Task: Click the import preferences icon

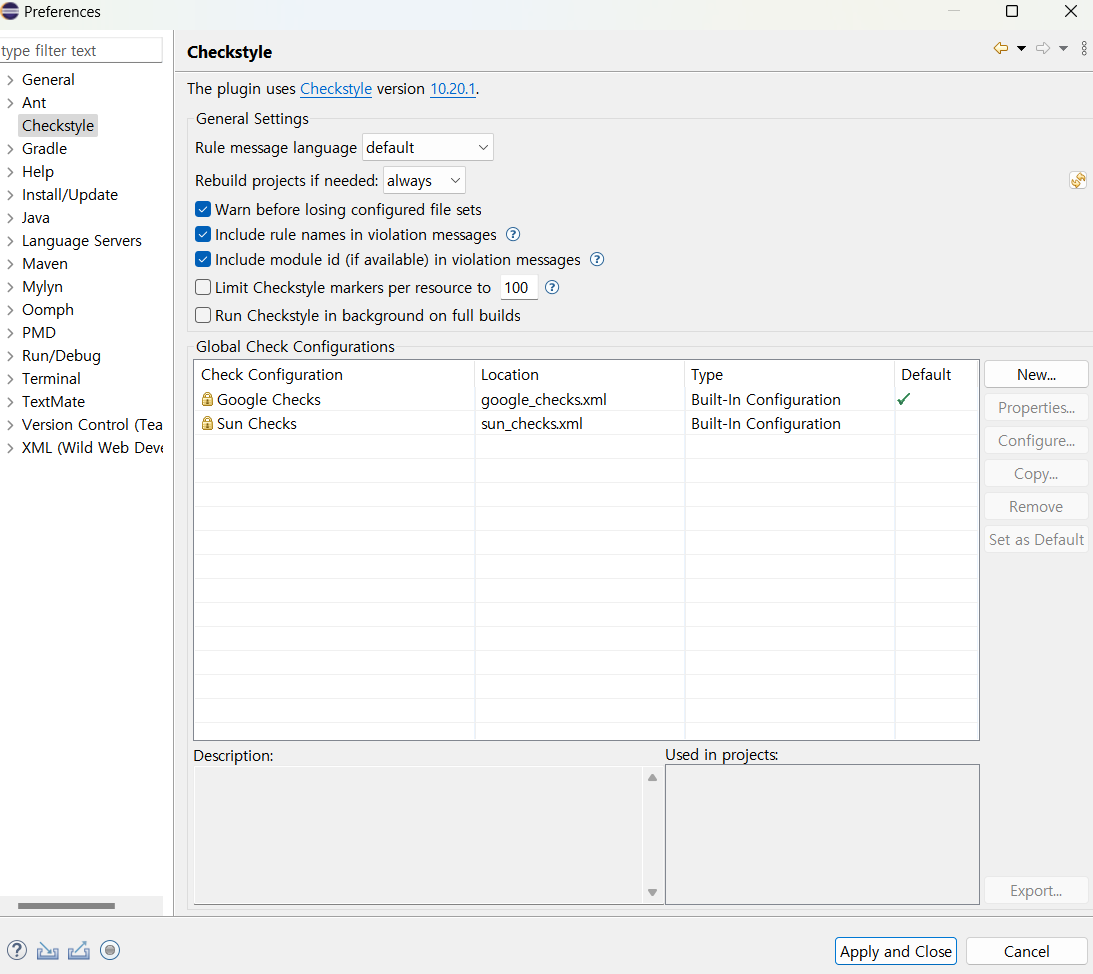Action: tap(47, 950)
